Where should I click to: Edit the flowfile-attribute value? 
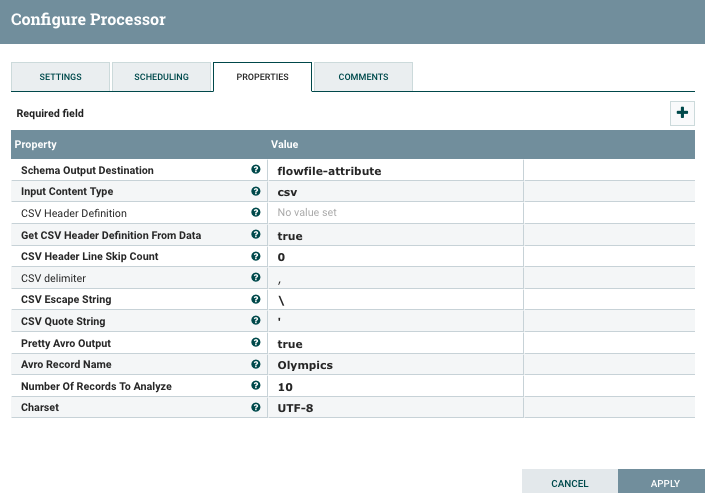click(398, 171)
